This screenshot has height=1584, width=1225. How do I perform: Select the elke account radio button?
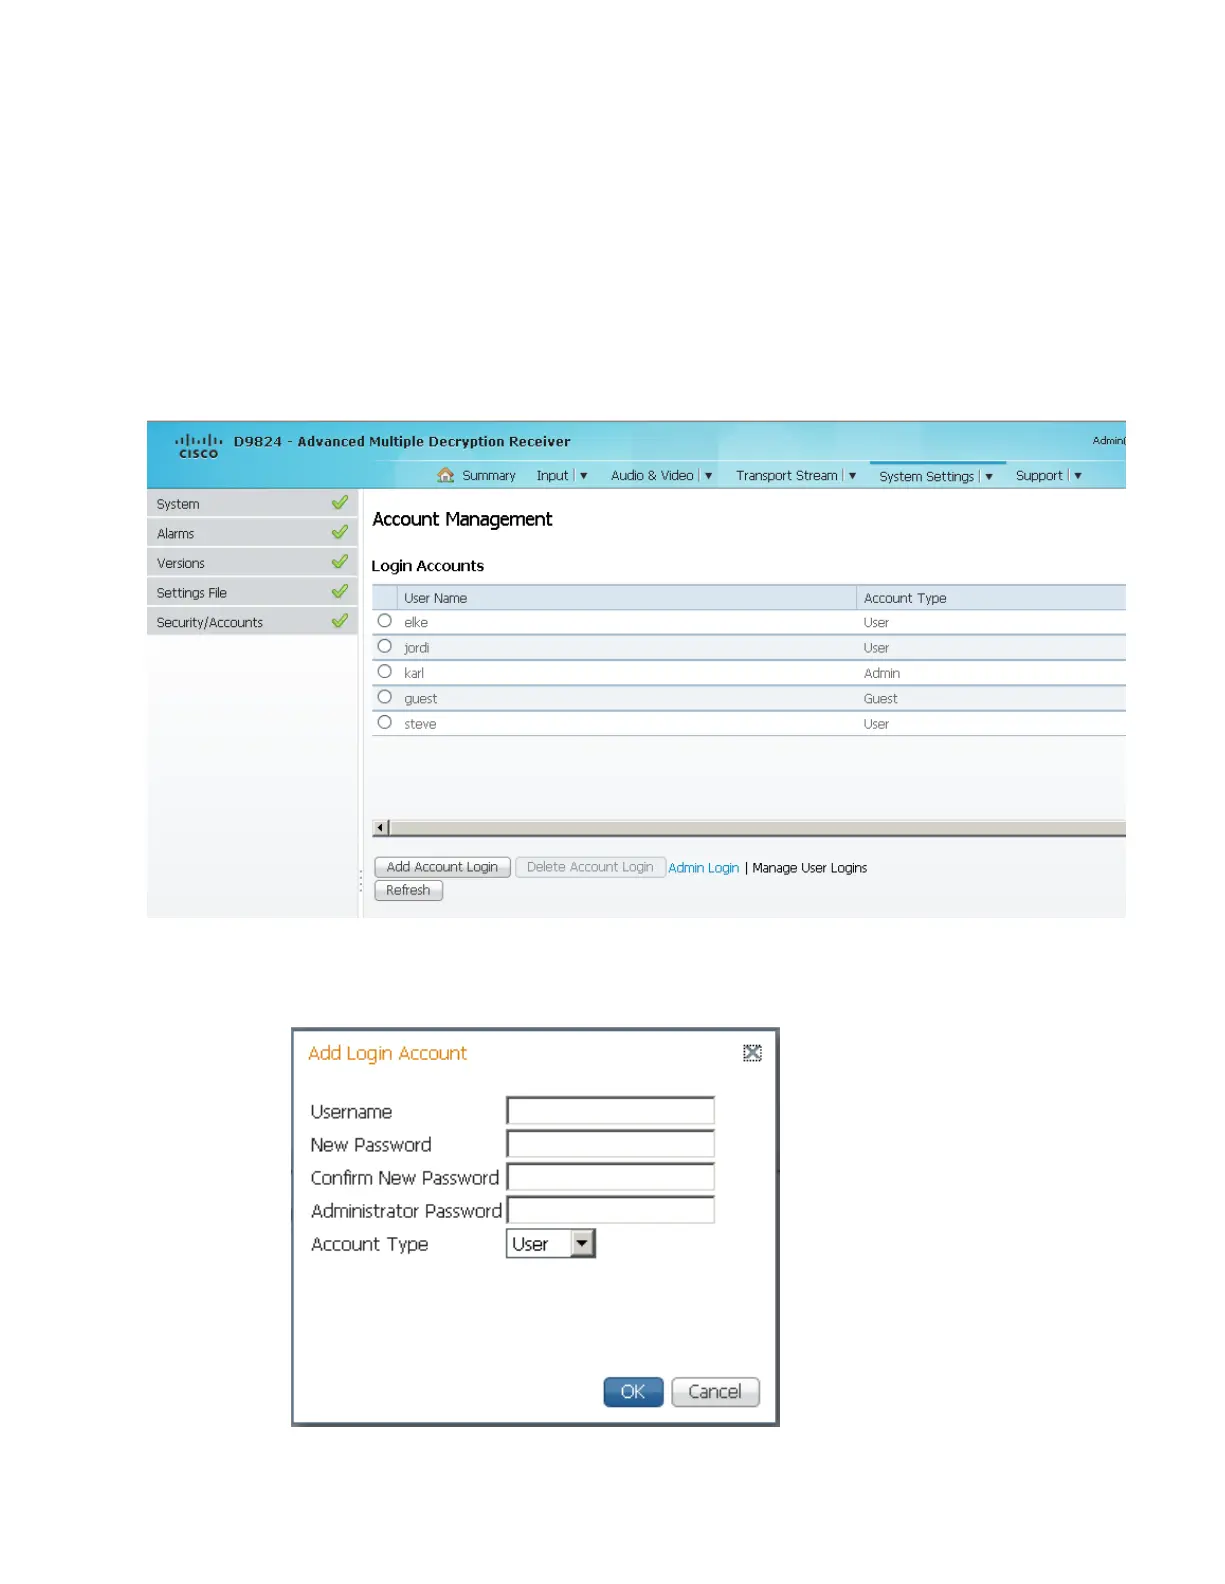[385, 621]
